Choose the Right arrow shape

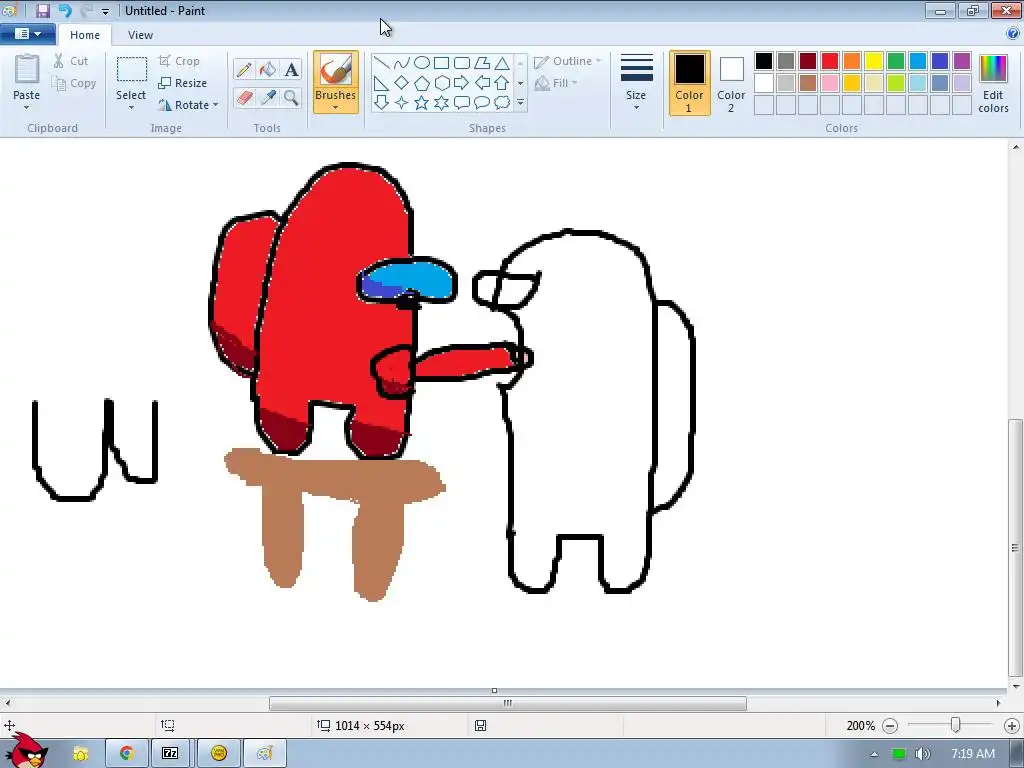(462, 83)
